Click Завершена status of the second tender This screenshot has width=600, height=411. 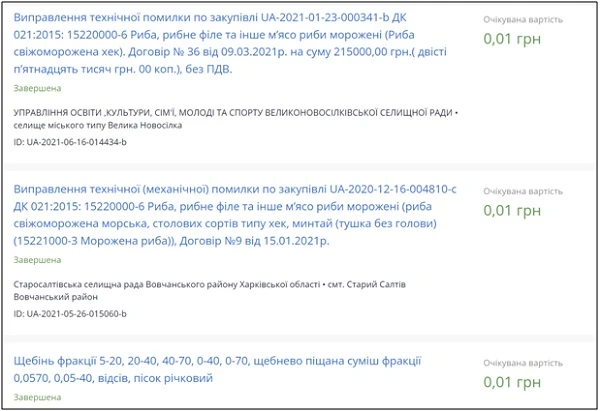(37, 259)
